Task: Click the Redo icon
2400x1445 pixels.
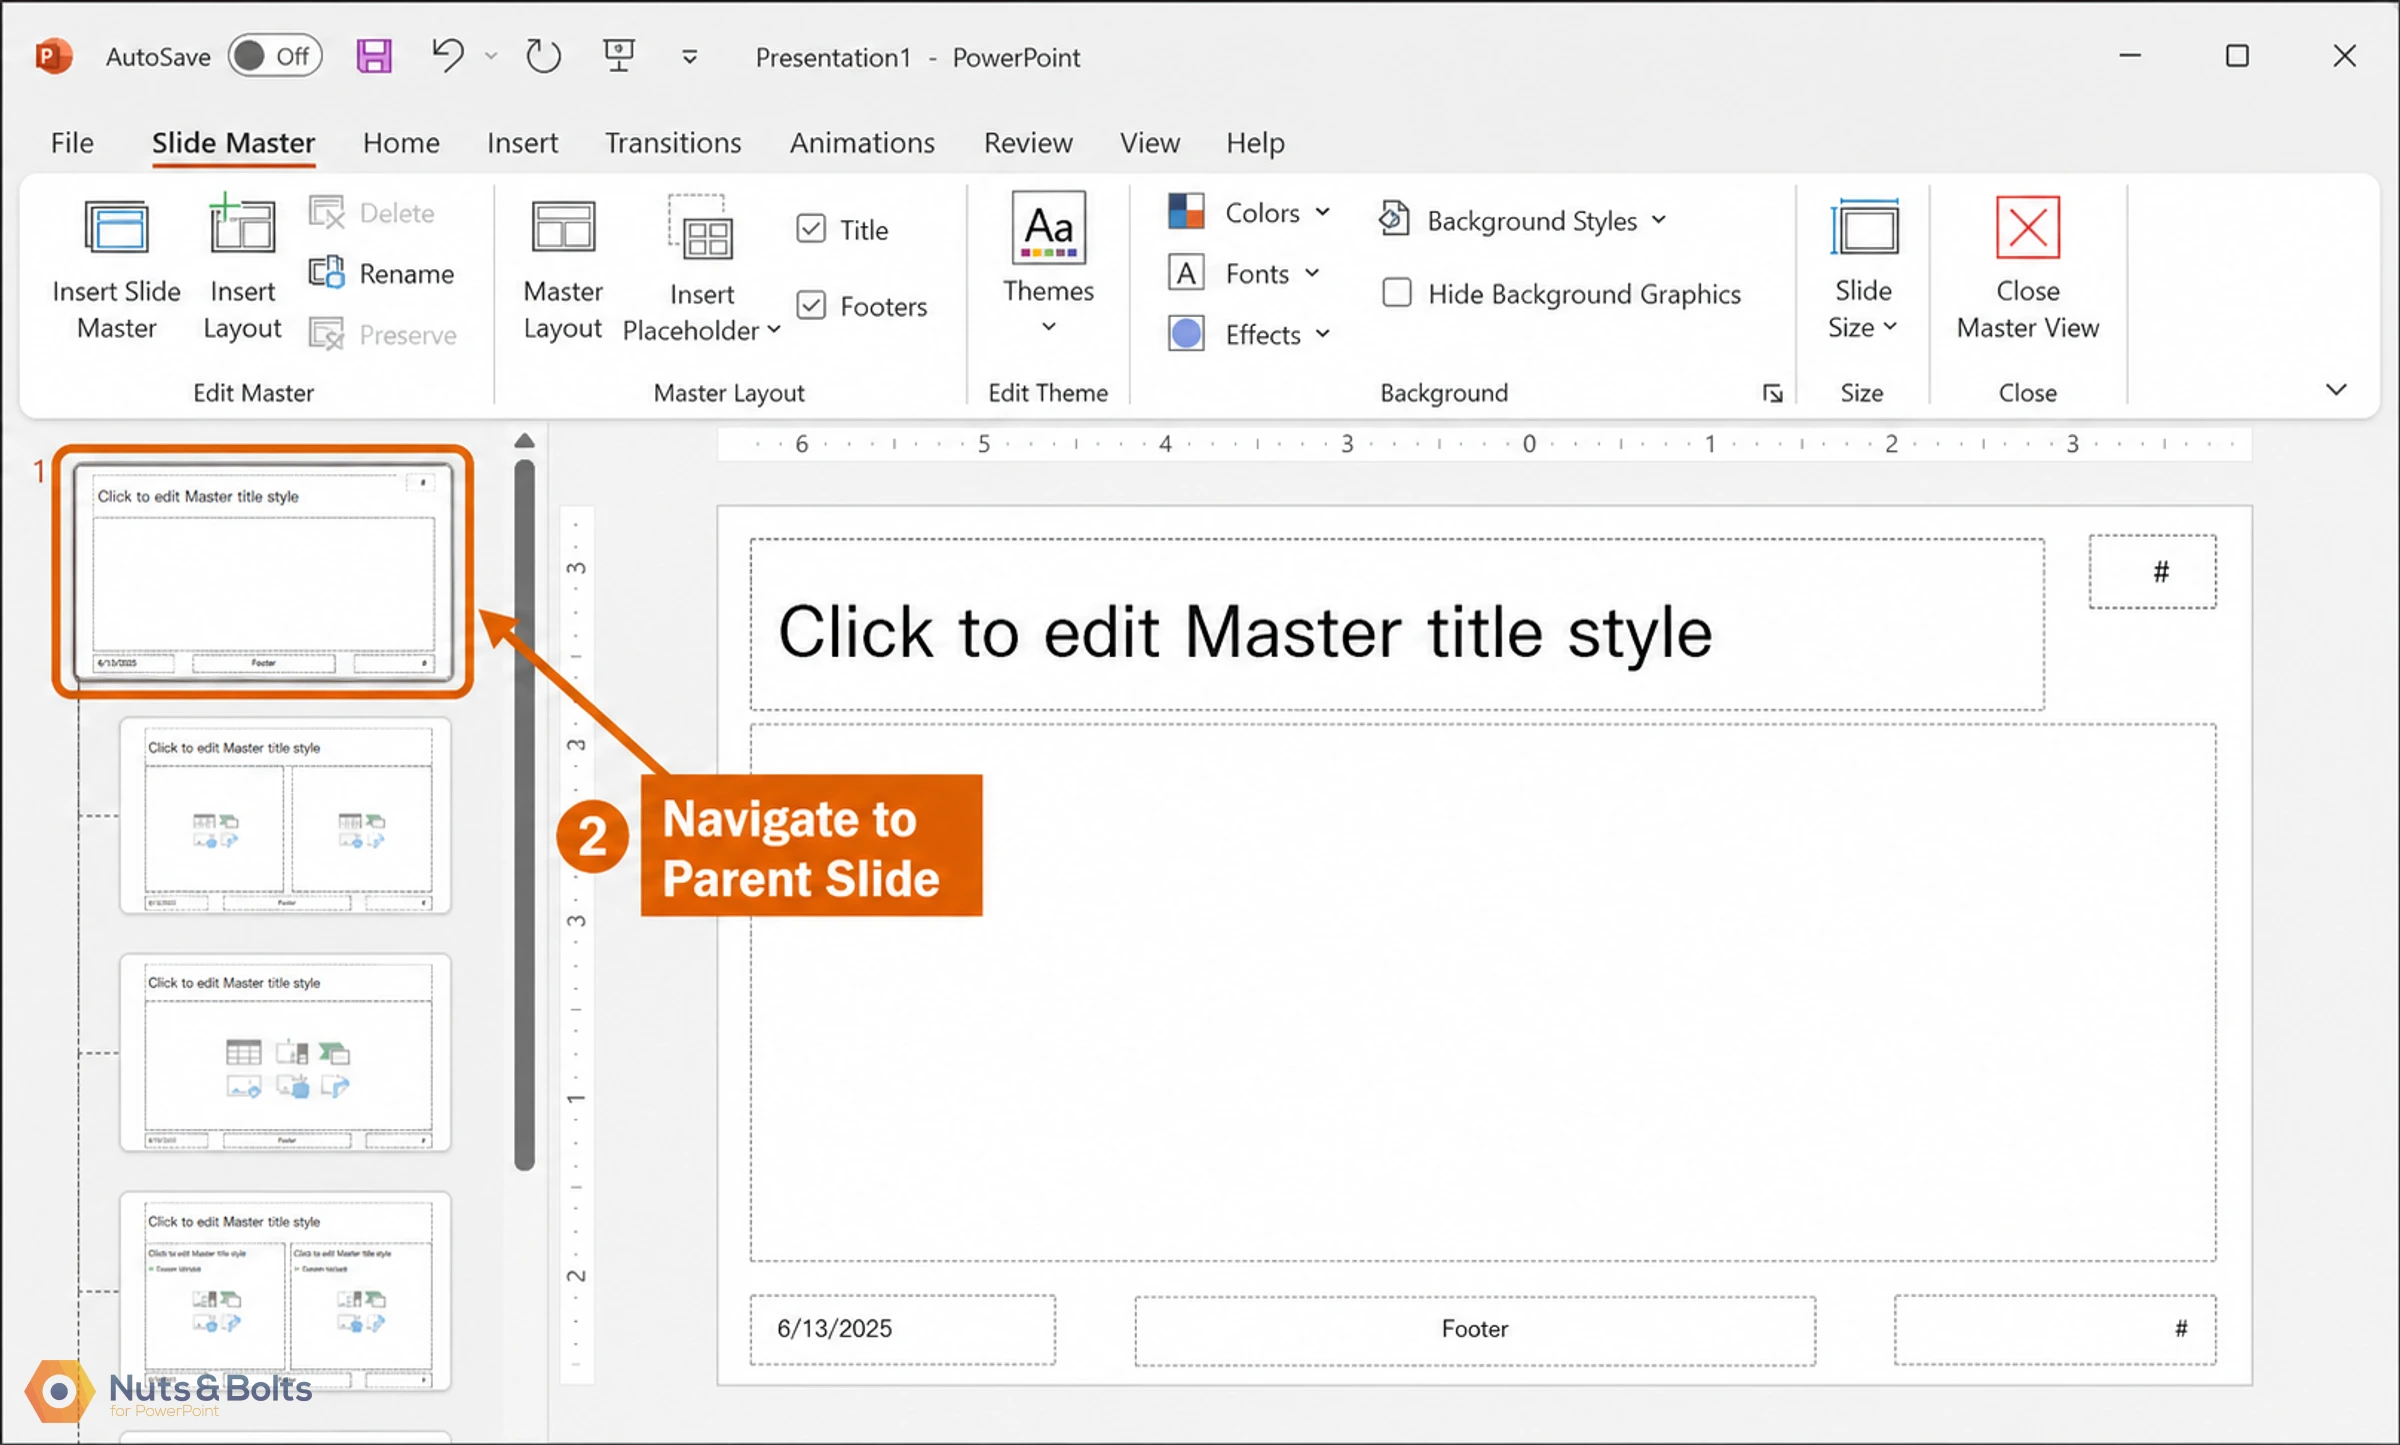Action: (x=543, y=56)
